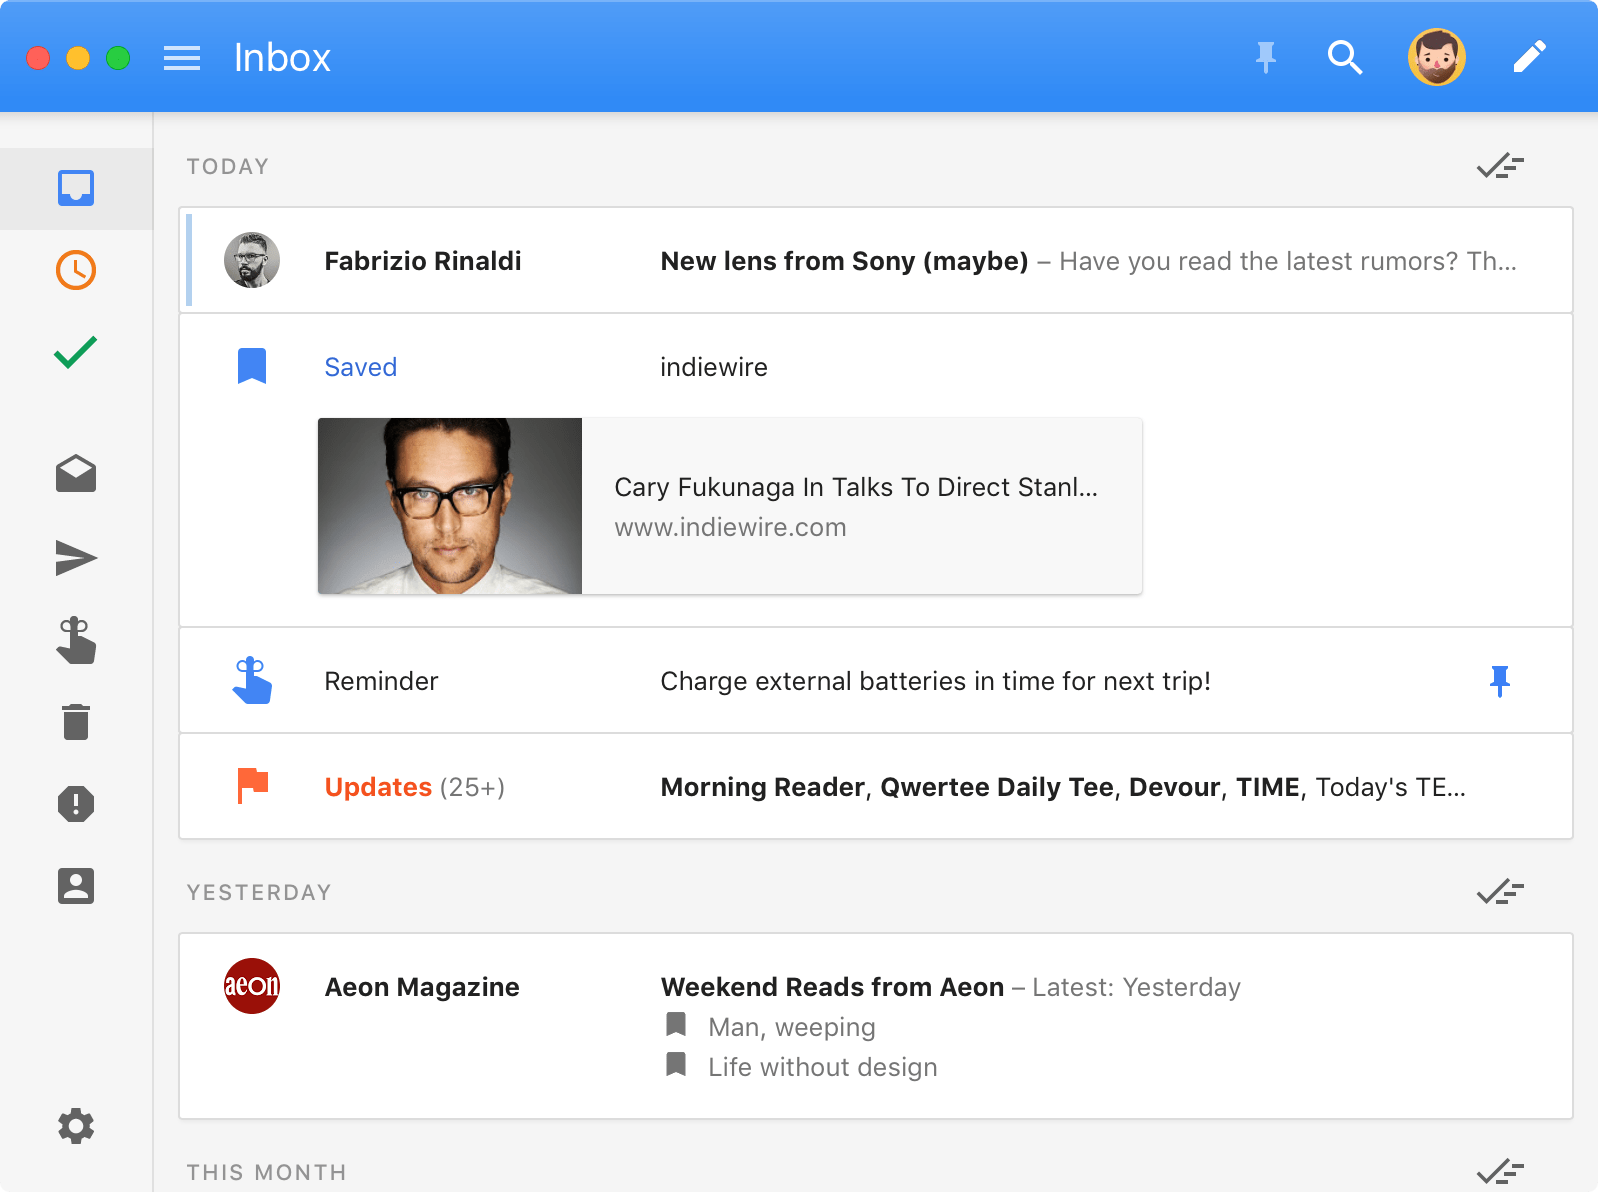Viewport: 1598px width, 1192px height.
Task: Open the search tool
Action: [x=1345, y=58]
